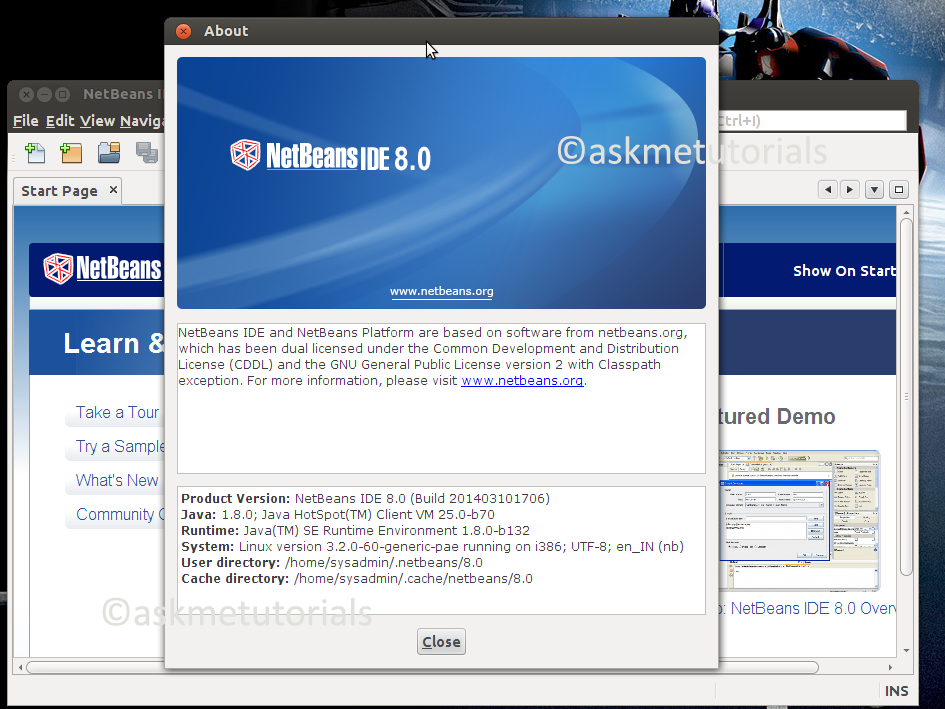Viewport: 945px width, 709px height.
Task: Click the Start Page vertical scrollbar
Action: click(906, 397)
